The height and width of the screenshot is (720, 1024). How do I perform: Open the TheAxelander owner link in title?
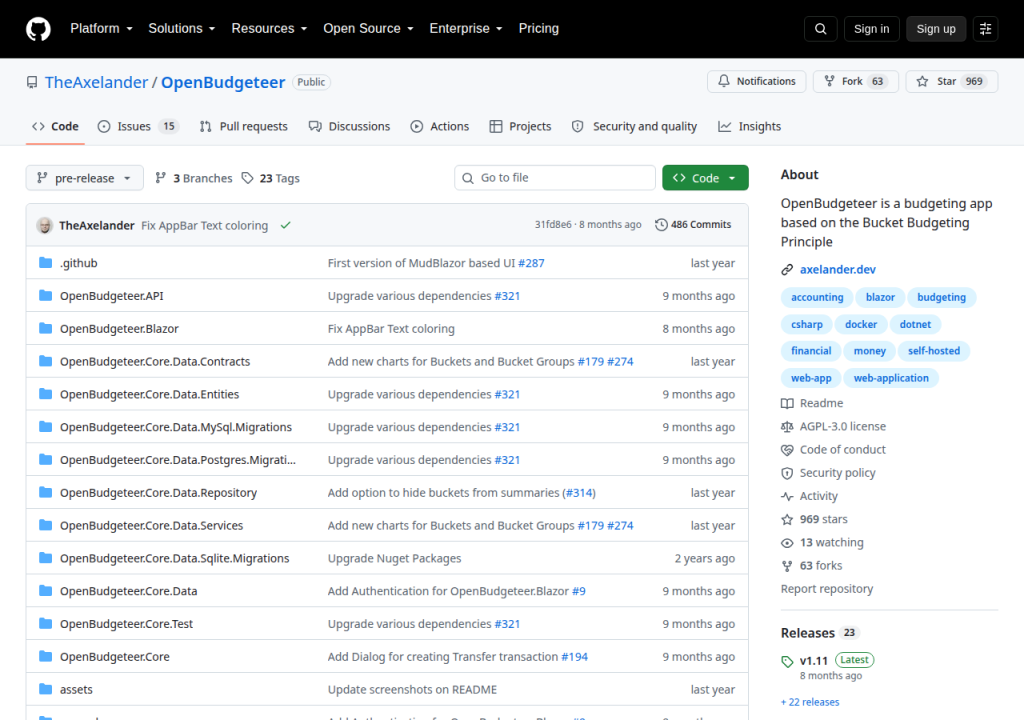click(96, 82)
